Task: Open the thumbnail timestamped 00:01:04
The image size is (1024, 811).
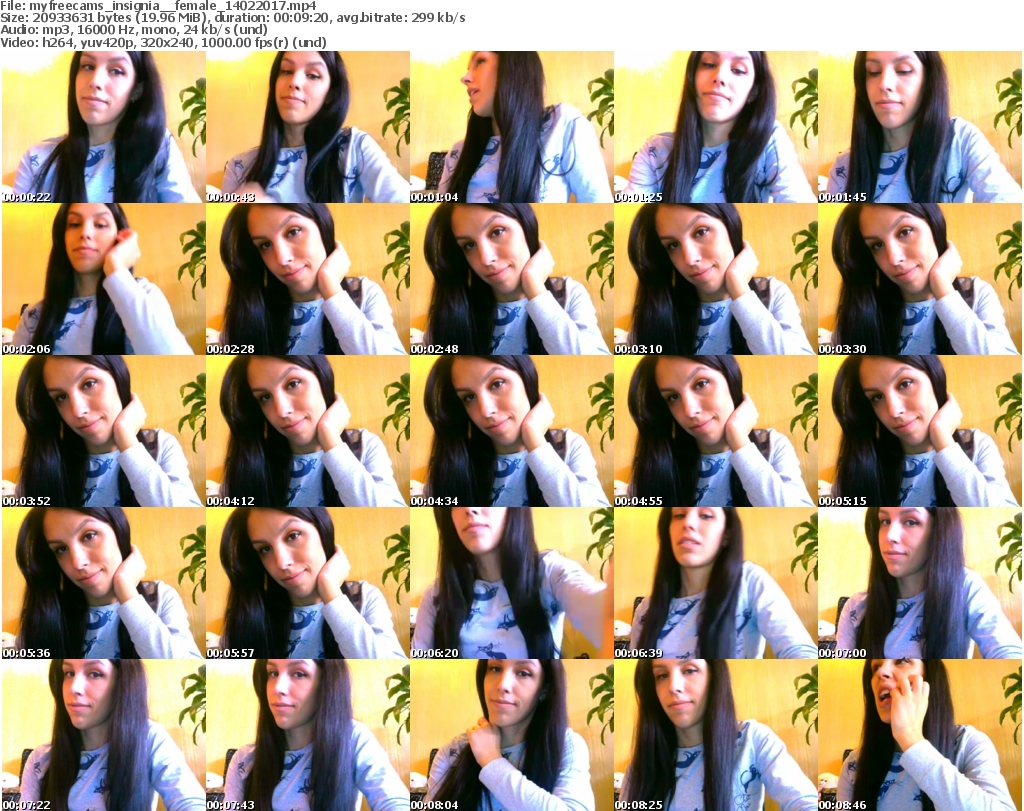Action: [x=511, y=127]
